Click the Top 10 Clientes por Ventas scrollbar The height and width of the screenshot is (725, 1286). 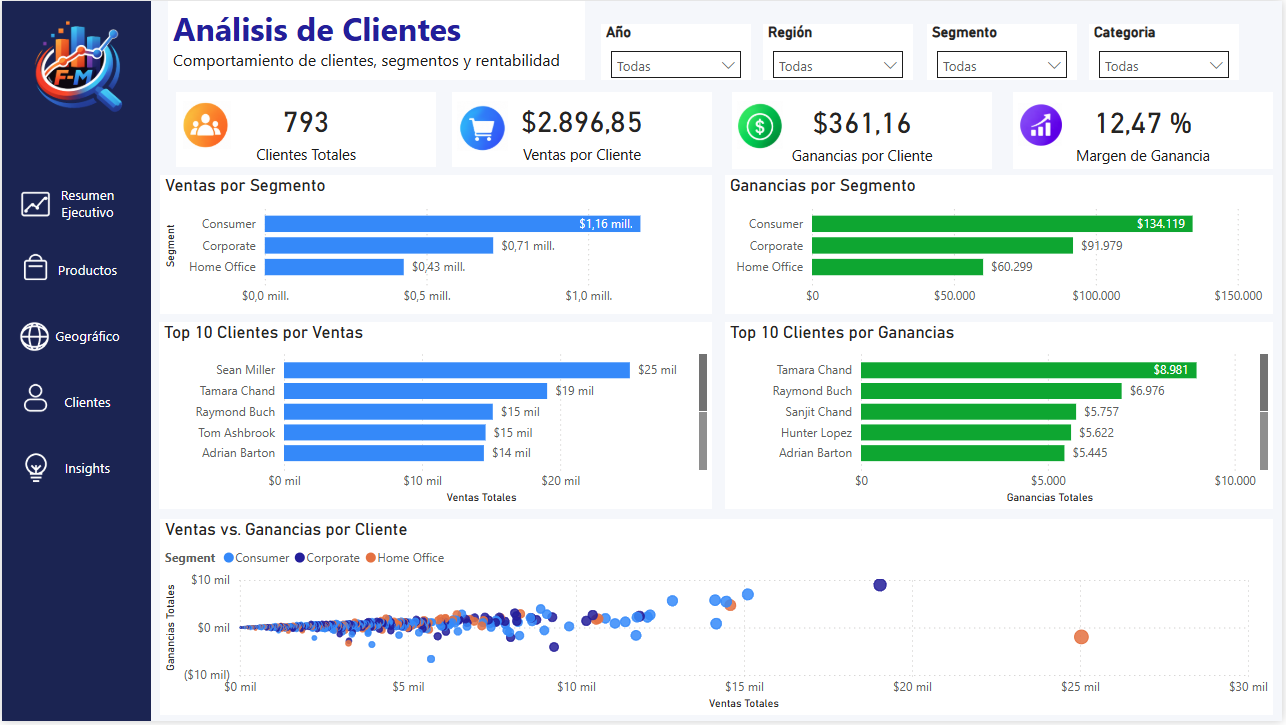[x=703, y=411]
